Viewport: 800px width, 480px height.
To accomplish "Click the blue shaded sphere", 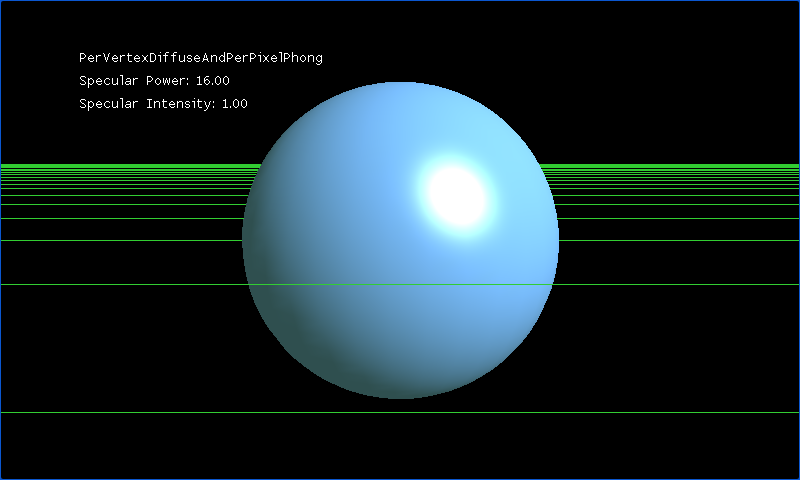I will [401, 240].
